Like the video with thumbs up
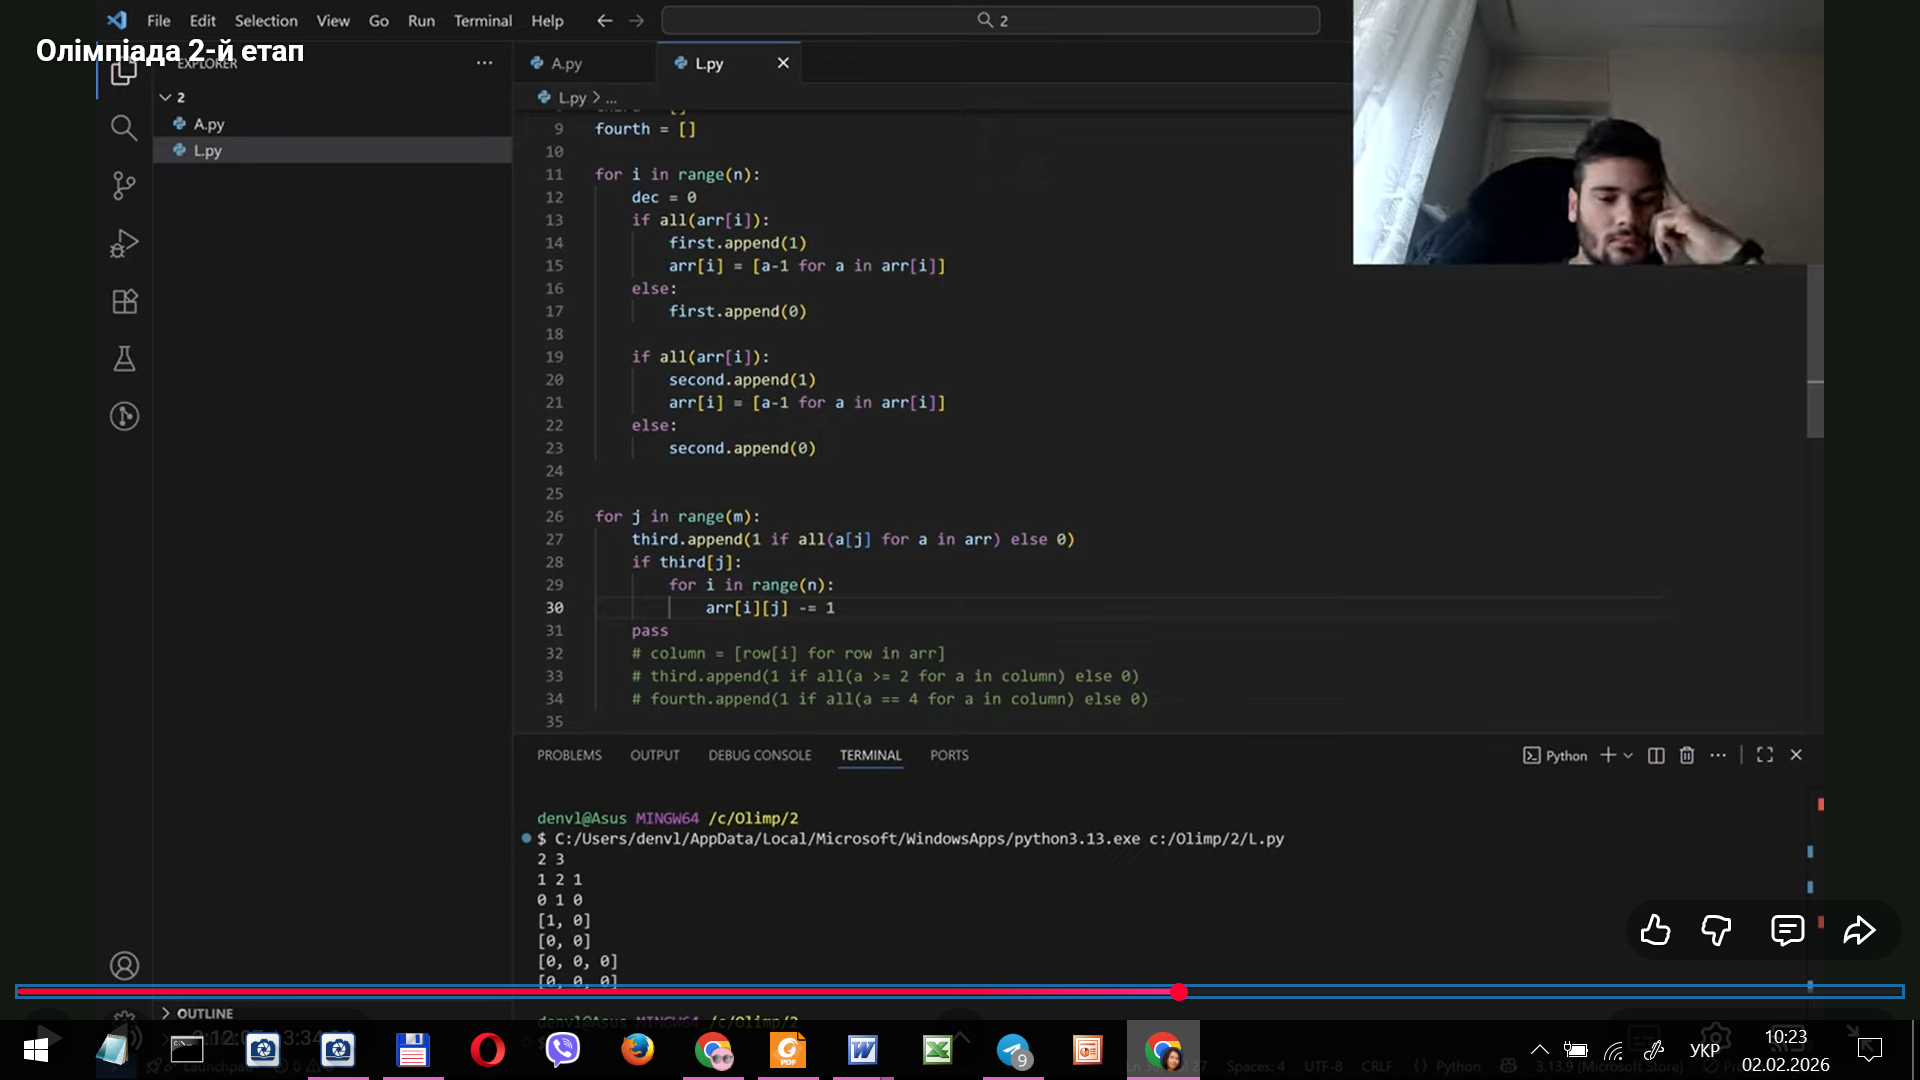This screenshot has width=1920, height=1080. [x=1655, y=931]
